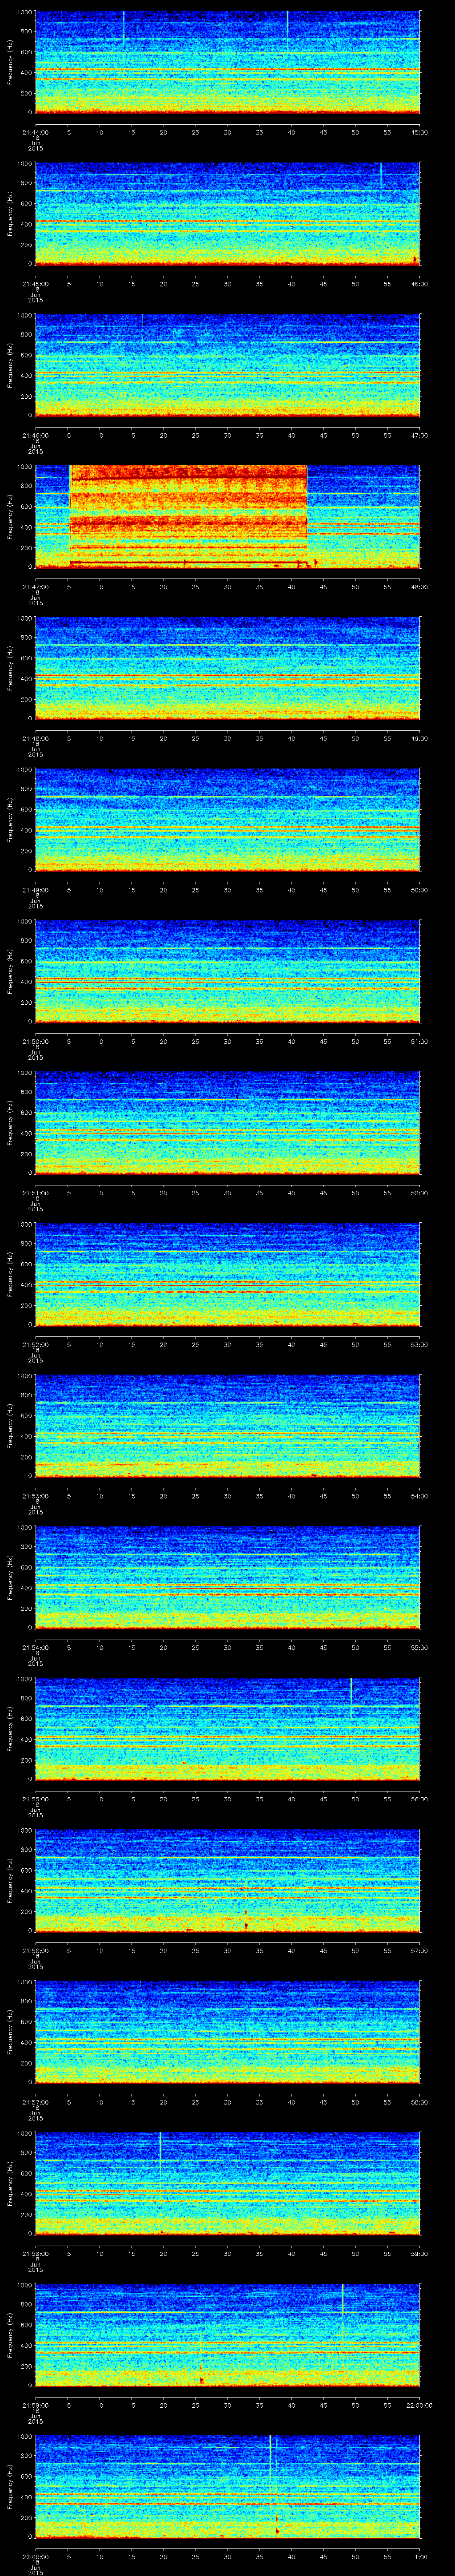Click inside the spectrogram plot starting at 21:54:00

228,1577
